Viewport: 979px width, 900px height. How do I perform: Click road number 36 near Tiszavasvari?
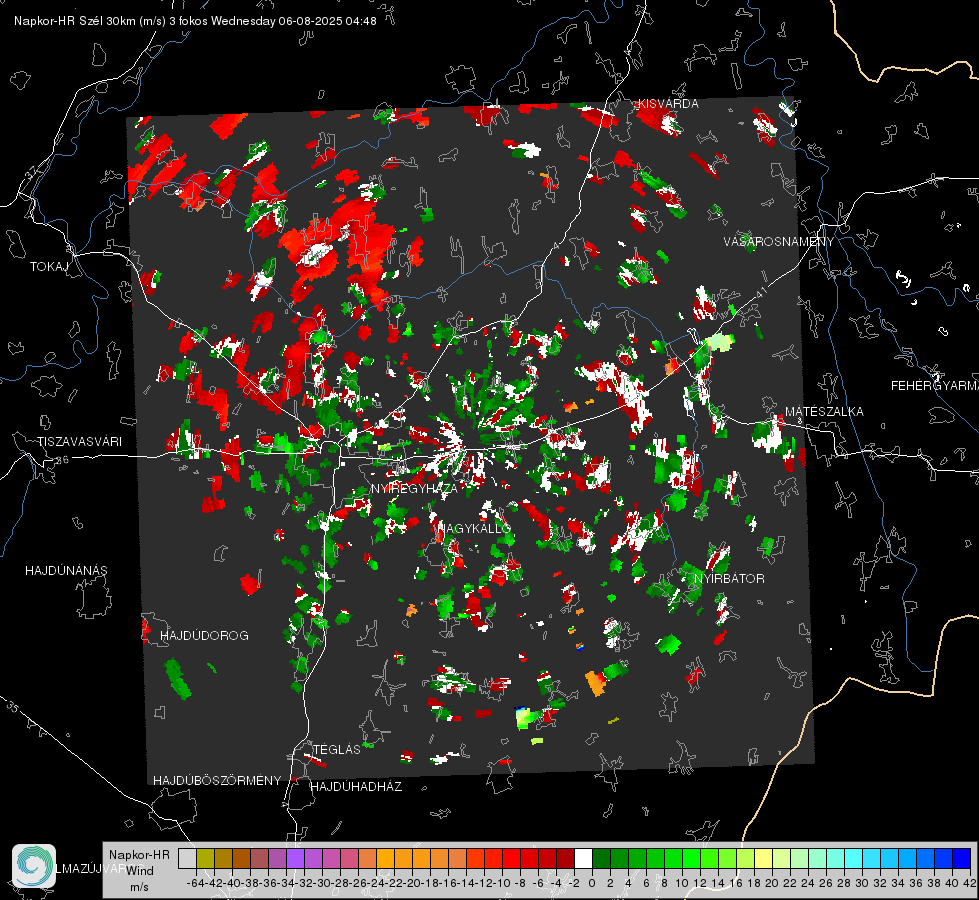[x=62, y=460]
